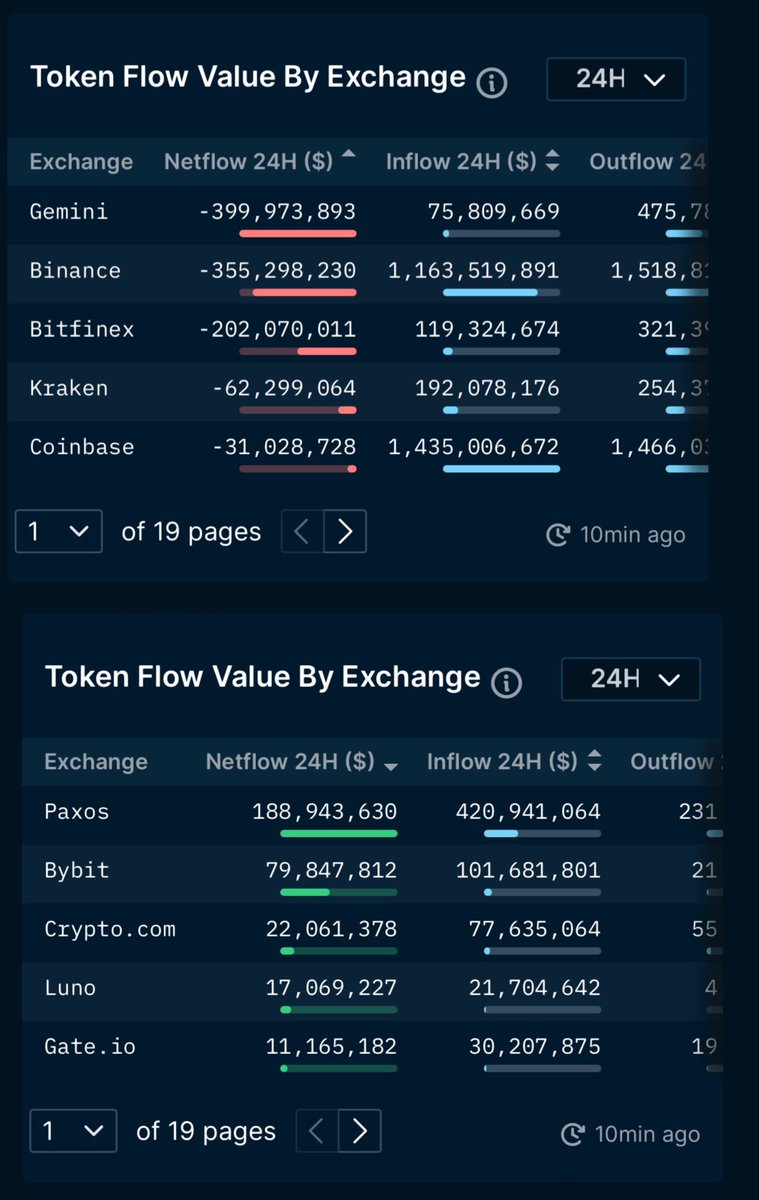
Task: Click the Outflow column header in bottom panel
Action: tap(676, 761)
